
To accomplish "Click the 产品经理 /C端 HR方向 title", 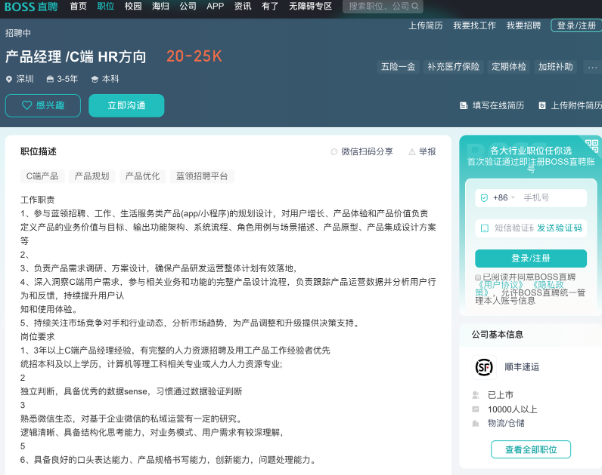I will click(76, 57).
